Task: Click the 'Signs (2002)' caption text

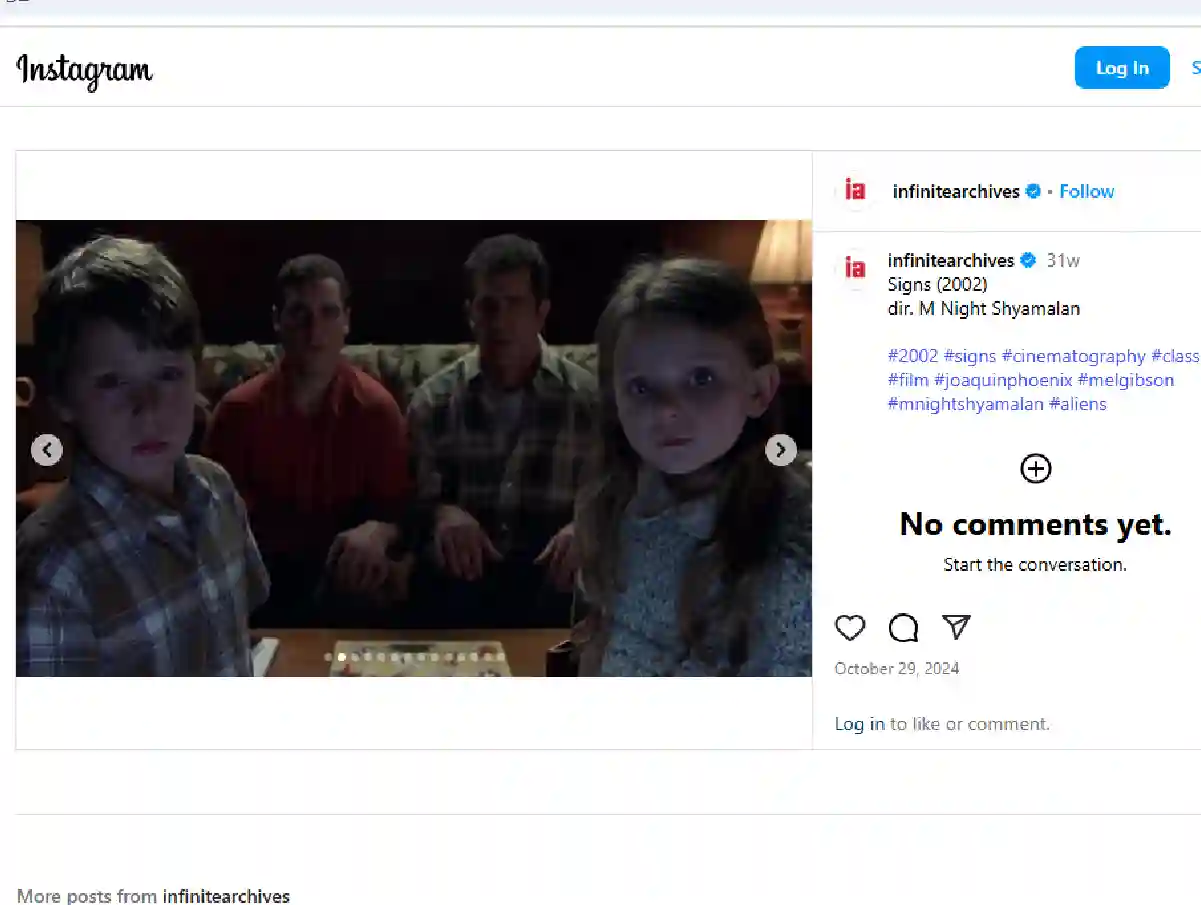Action: point(937,284)
